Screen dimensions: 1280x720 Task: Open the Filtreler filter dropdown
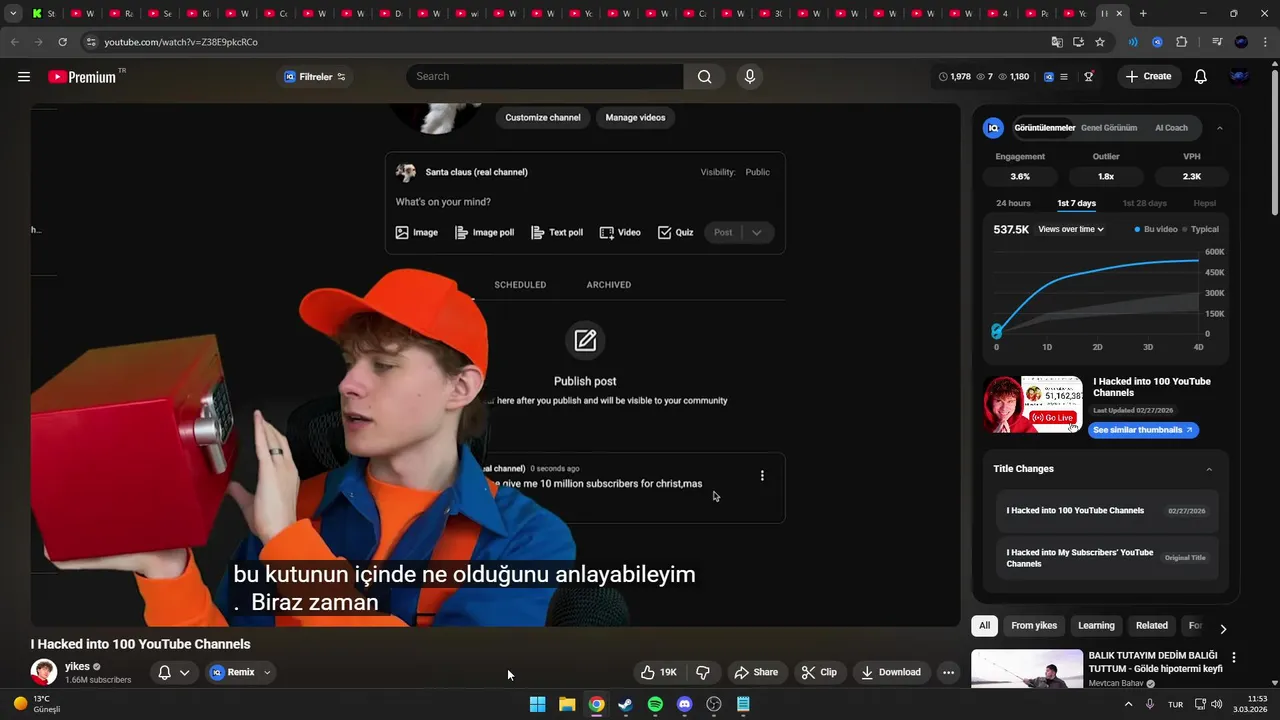point(315,77)
